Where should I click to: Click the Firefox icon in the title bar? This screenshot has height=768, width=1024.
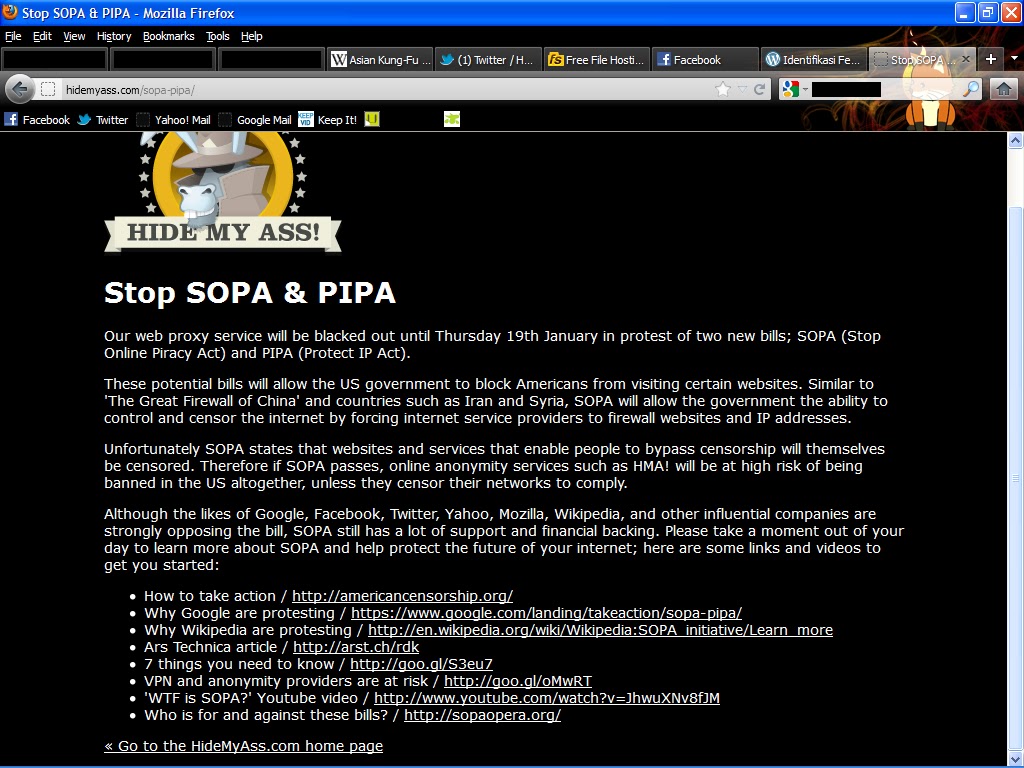(10, 12)
